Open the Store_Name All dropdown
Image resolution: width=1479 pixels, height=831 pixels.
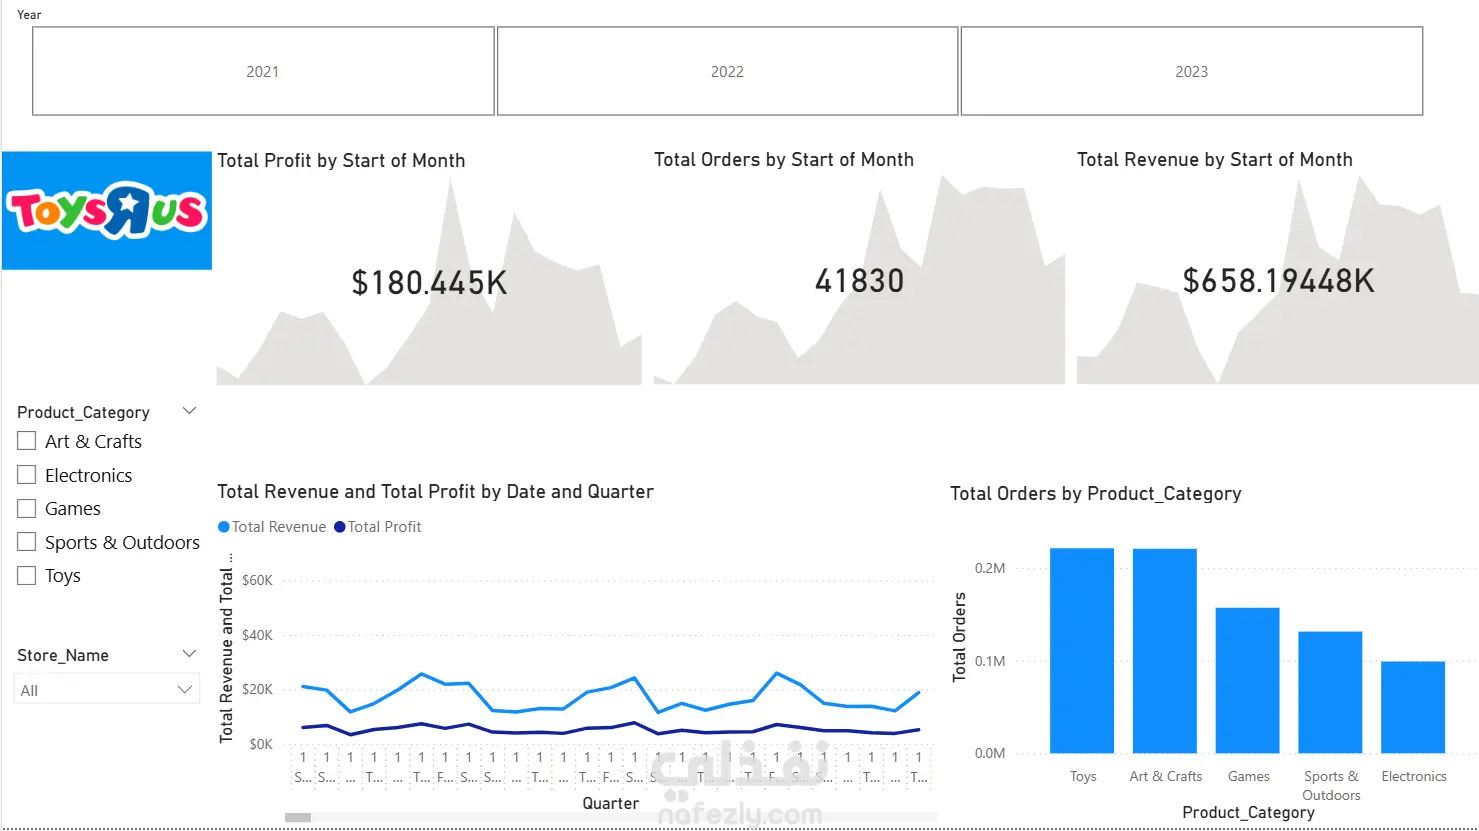106,689
